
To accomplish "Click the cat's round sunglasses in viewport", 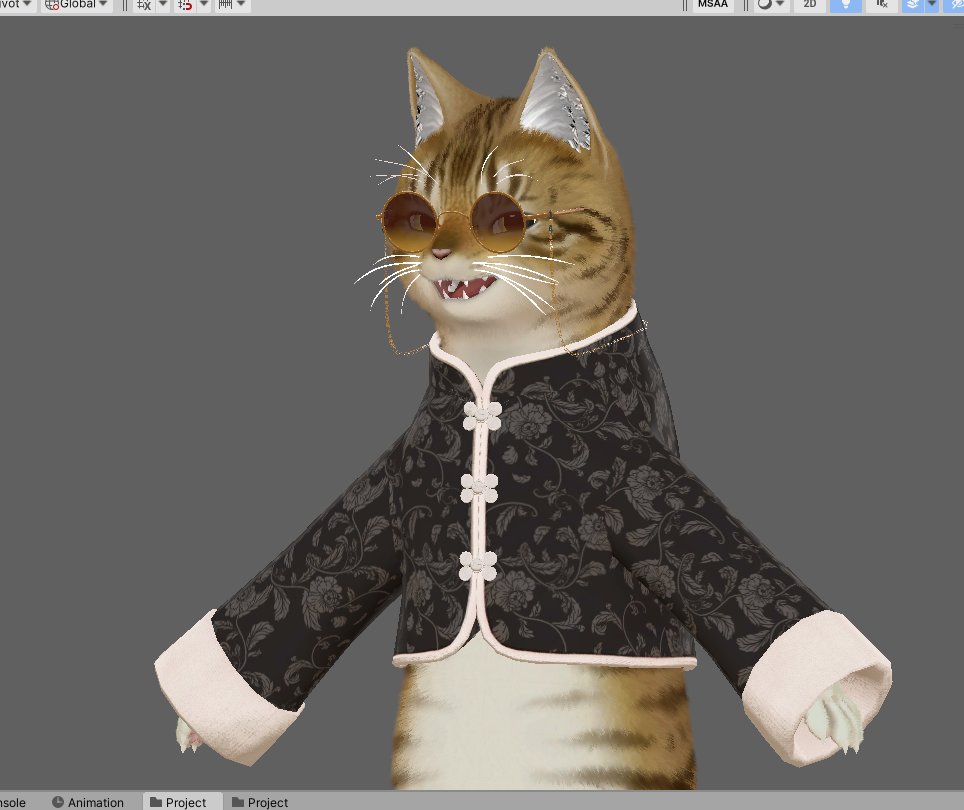I will click(x=454, y=222).
